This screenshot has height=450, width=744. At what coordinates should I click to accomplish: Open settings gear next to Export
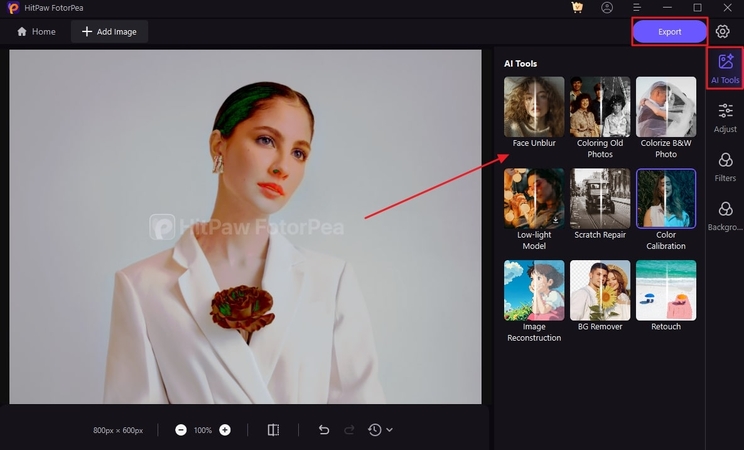tap(722, 31)
